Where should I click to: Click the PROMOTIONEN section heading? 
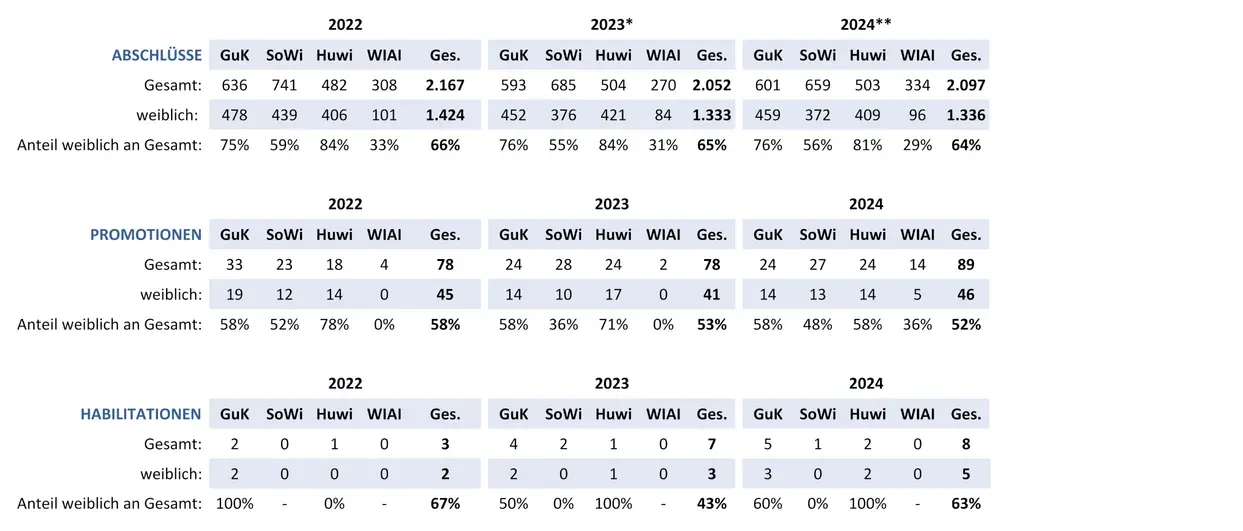tap(146, 235)
